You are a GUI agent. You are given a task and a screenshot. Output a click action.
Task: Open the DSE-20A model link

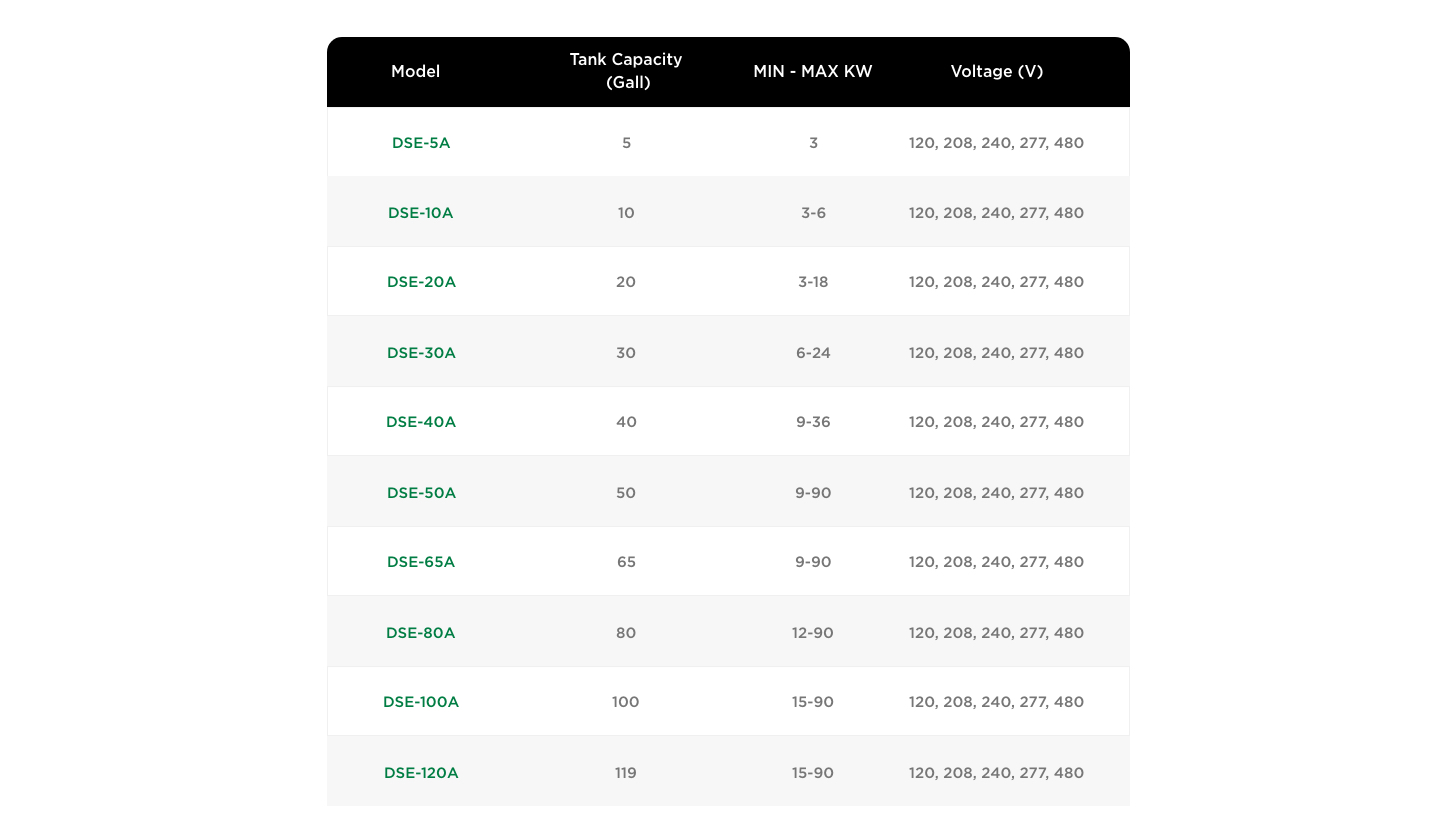pyautogui.click(x=421, y=282)
